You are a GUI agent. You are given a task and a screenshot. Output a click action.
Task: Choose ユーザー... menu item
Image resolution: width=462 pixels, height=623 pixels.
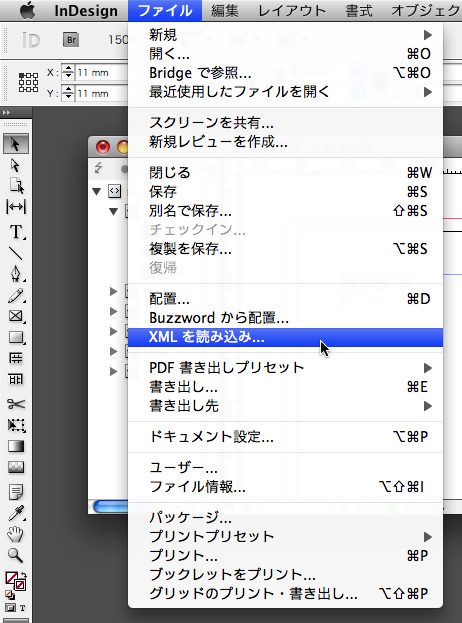tap(286, 468)
